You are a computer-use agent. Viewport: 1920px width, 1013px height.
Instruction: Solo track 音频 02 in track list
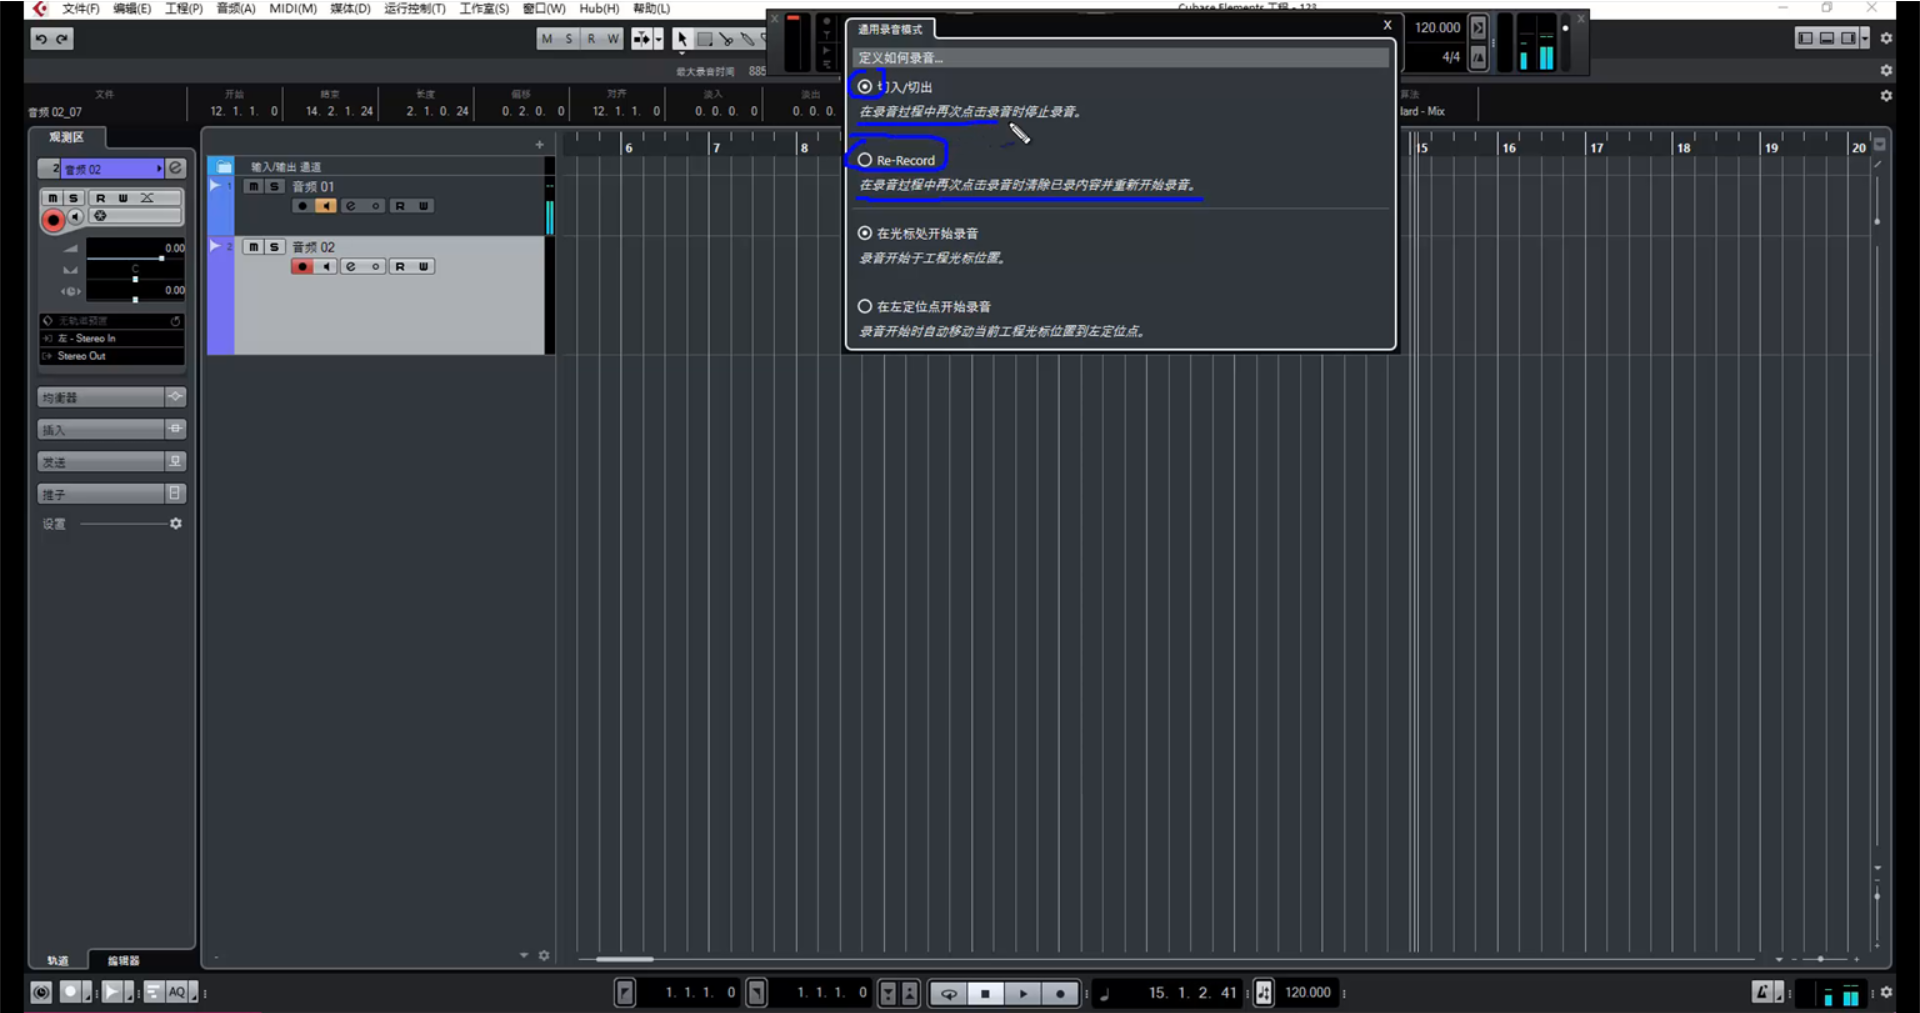tap(274, 247)
